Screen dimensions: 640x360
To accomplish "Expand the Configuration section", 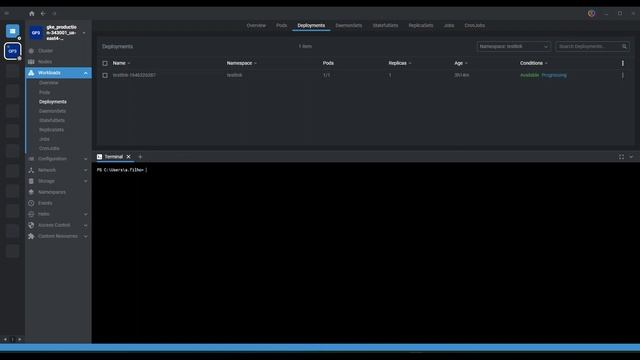I will tap(86, 159).
